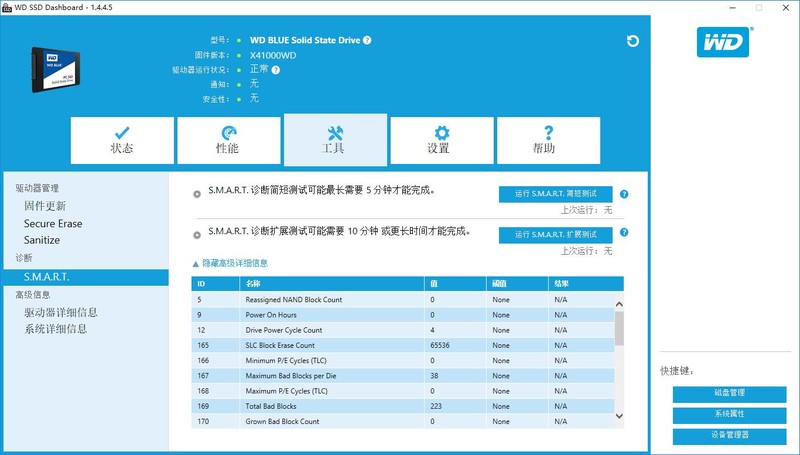Click Drive Power Cycle Count row

coord(403,330)
